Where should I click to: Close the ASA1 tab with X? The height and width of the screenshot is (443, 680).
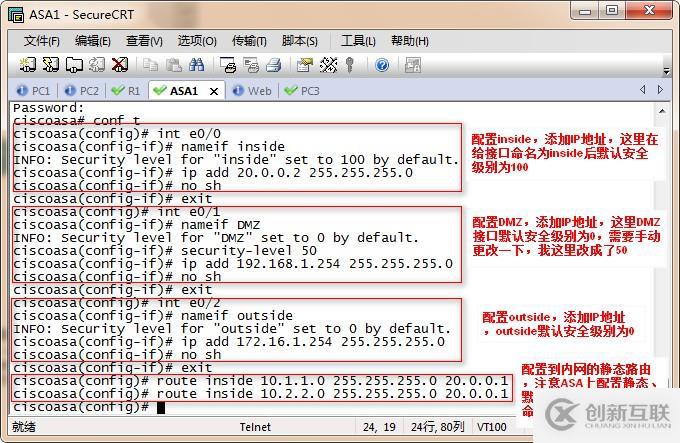(214, 91)
